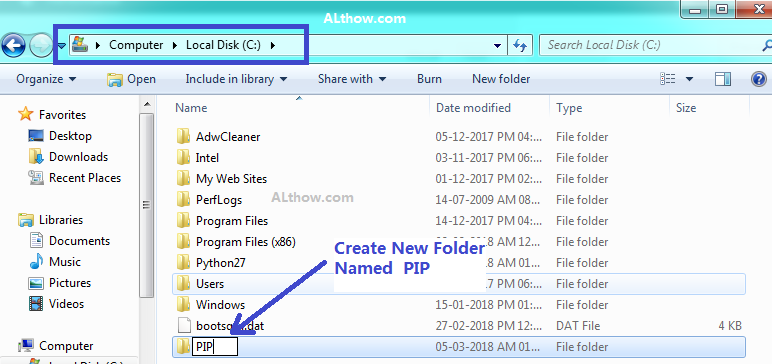772x364 pixels.
Task: Click the New folder button
Action: [501, 79]
